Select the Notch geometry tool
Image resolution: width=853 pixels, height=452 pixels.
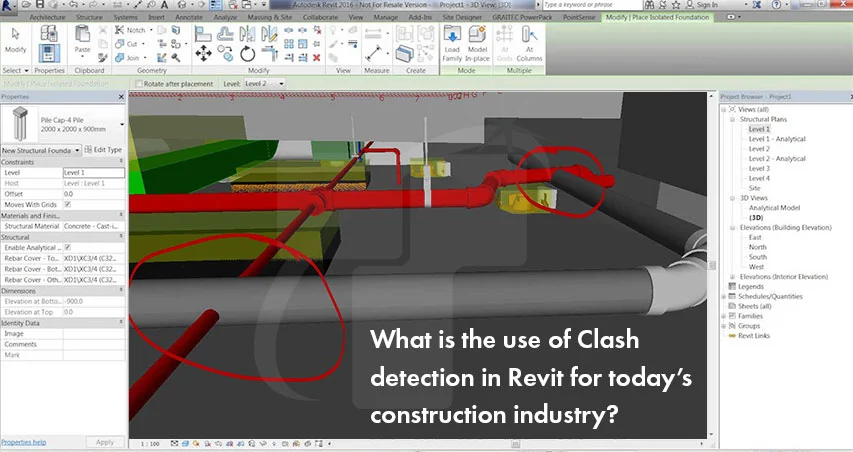[131, 30]
